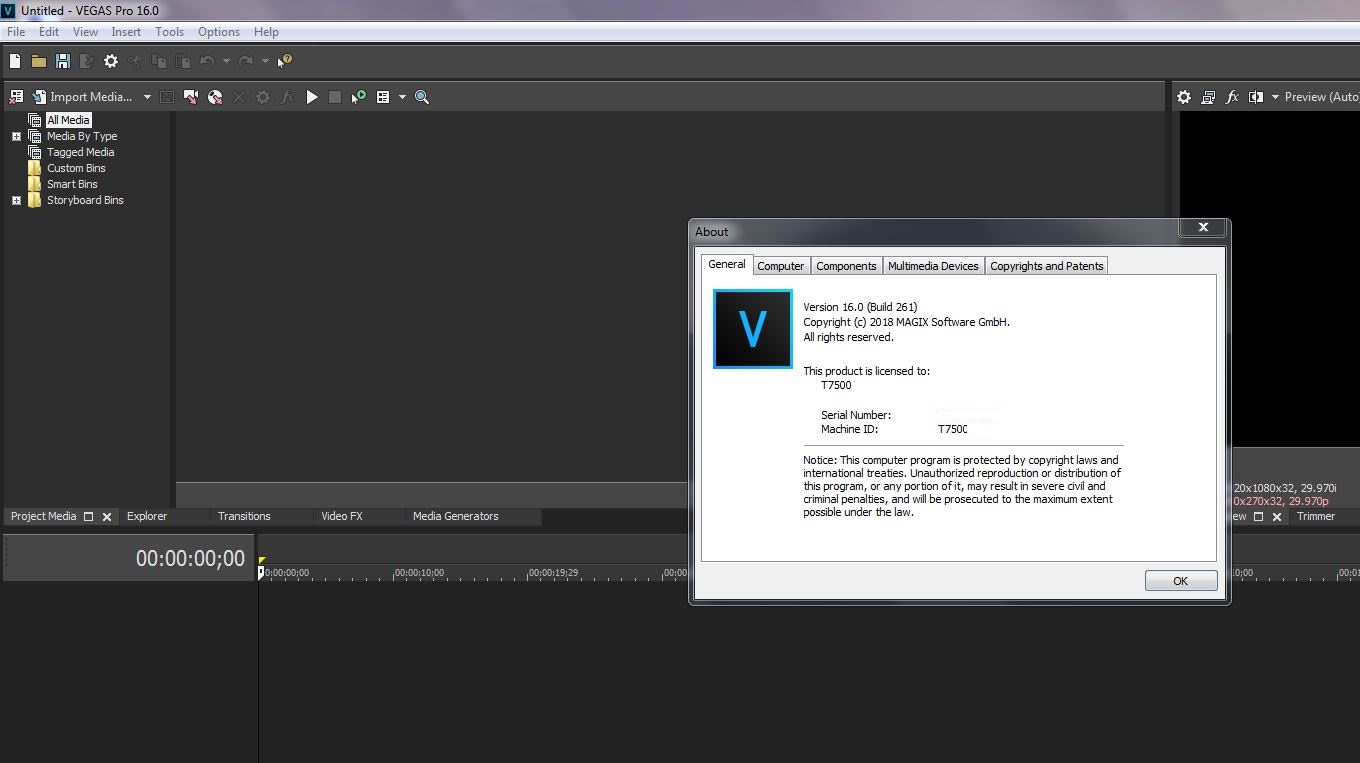Click the Redo arrow icon
The image size is (1360, 763).
click(246, 61)
